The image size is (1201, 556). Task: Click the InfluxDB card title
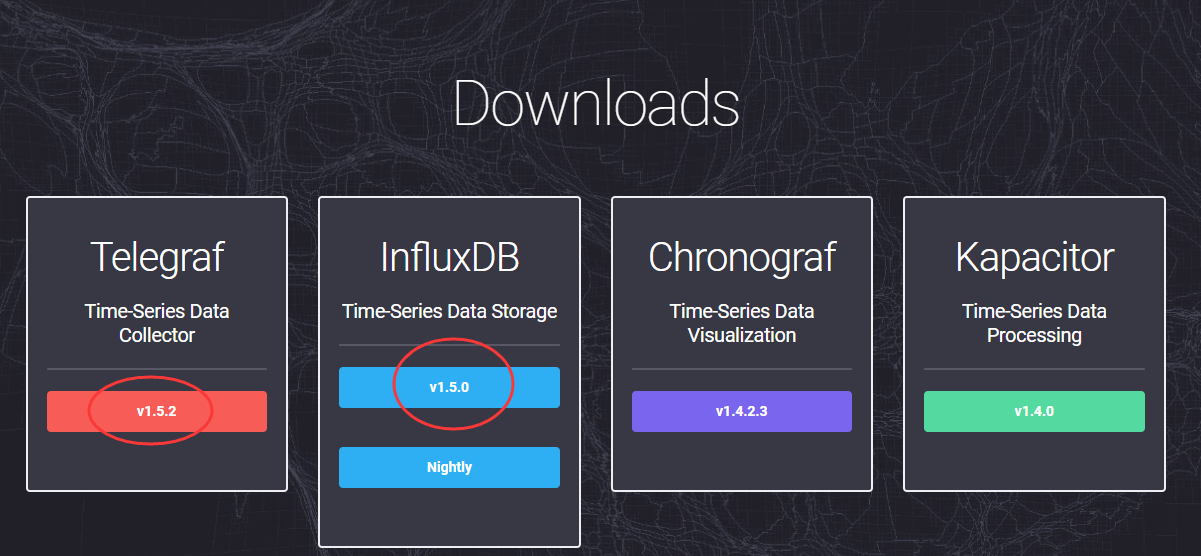coord(450,257)
